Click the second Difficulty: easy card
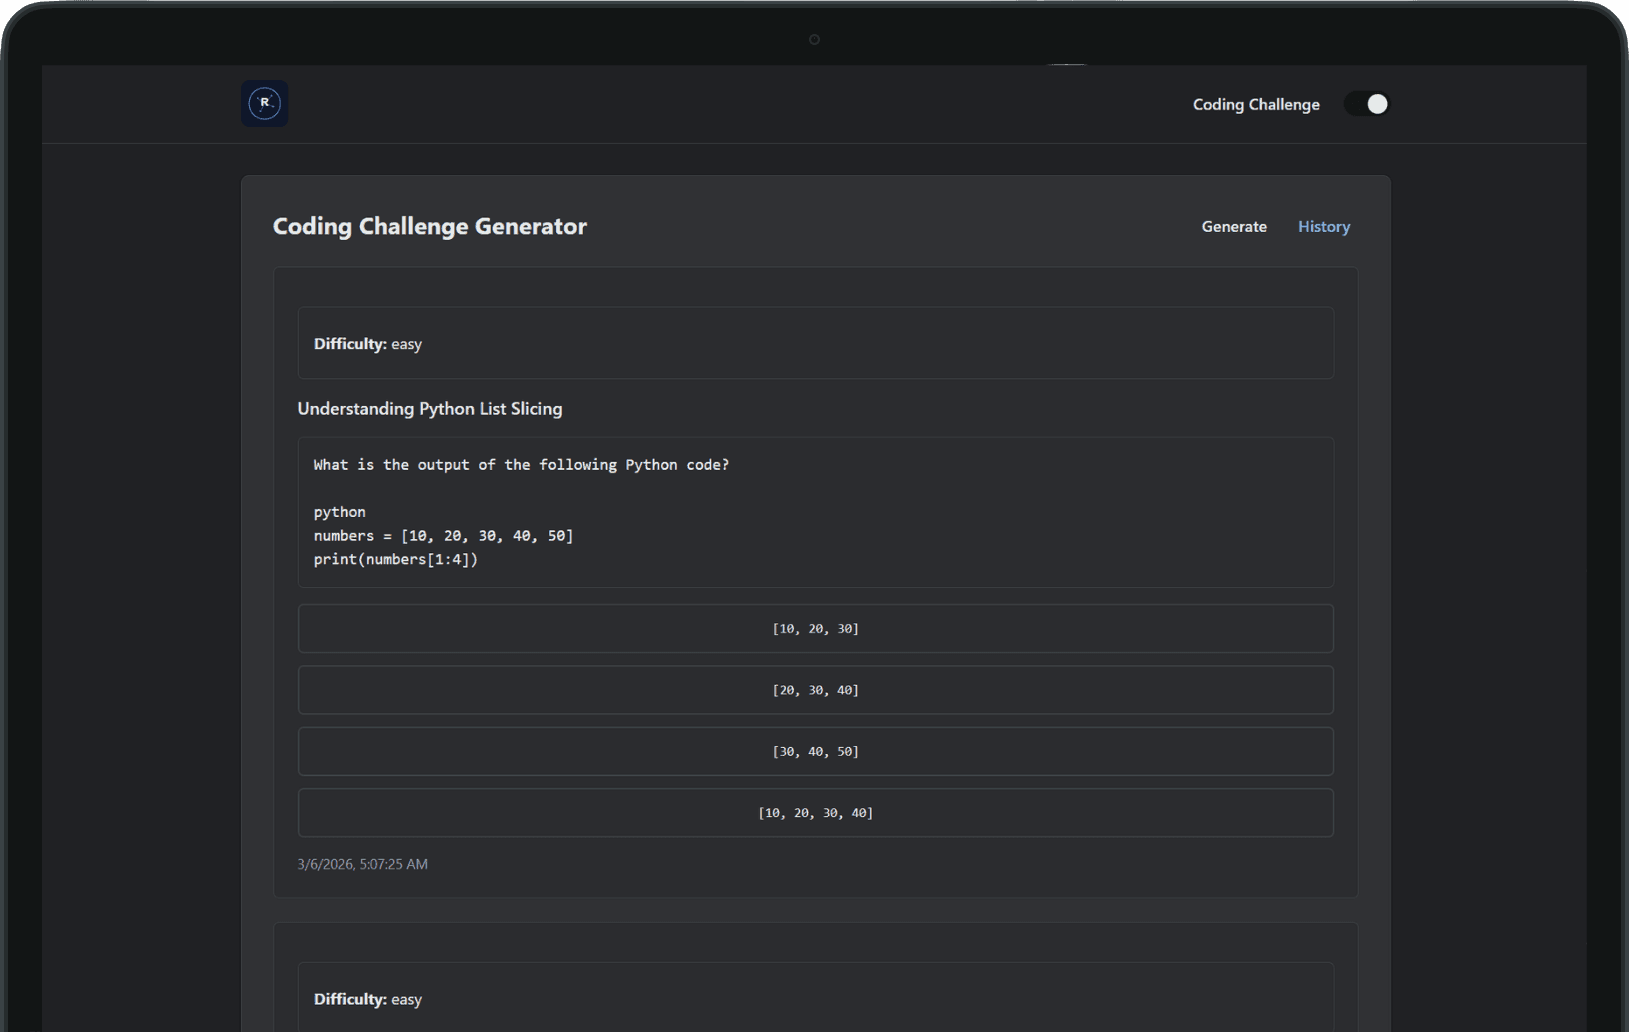 point(815,998)
